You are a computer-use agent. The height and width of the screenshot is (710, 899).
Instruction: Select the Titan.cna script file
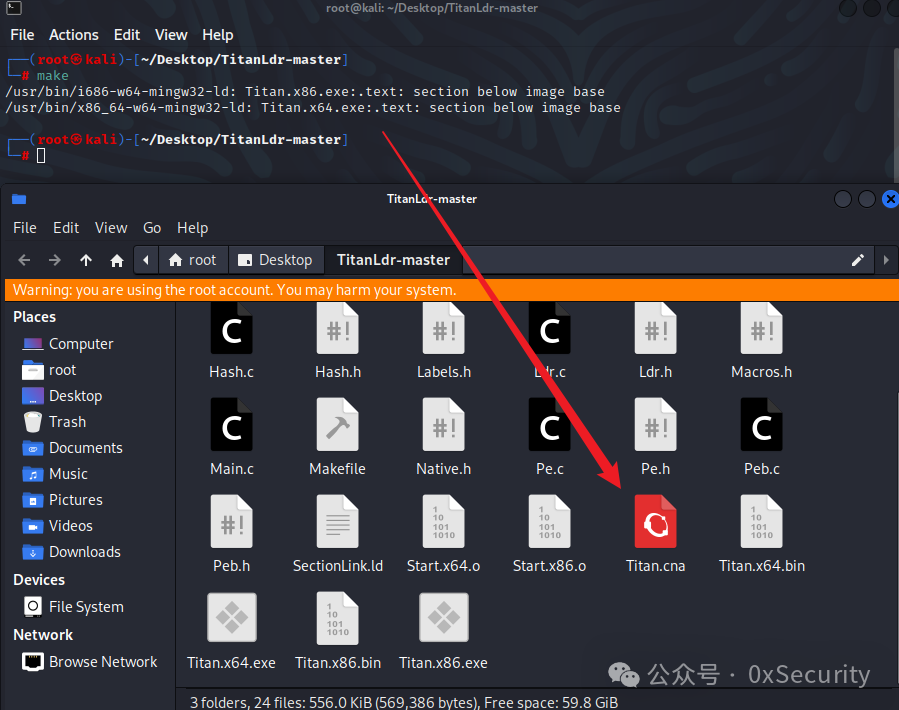[655, 533]
